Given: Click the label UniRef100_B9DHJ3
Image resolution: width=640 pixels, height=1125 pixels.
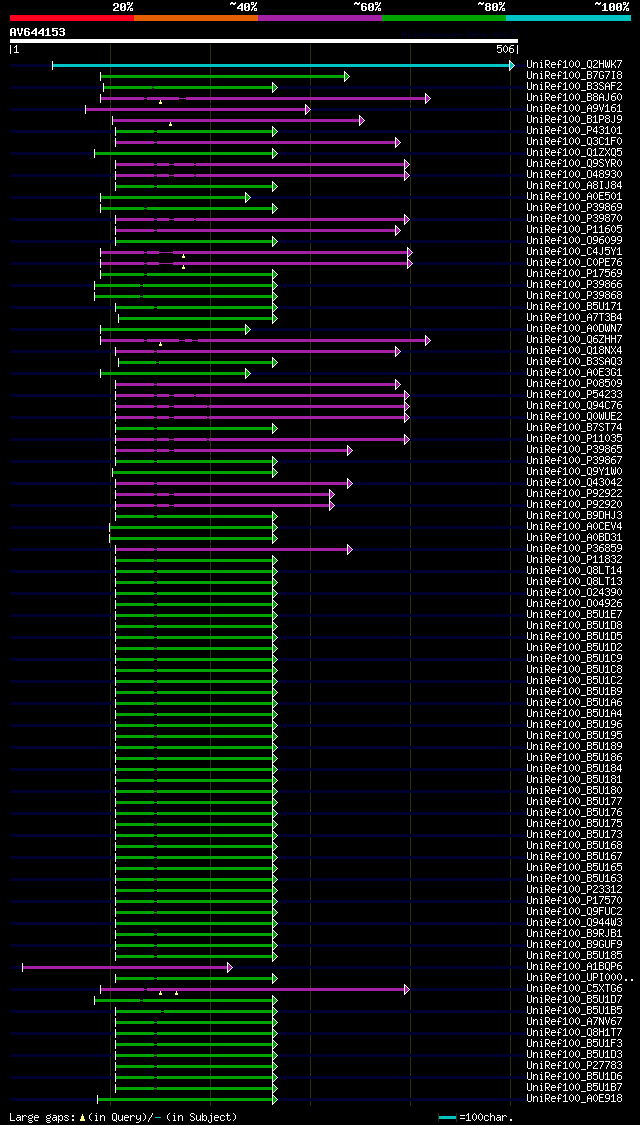Looking at the screenshot, I should (574, 516).
